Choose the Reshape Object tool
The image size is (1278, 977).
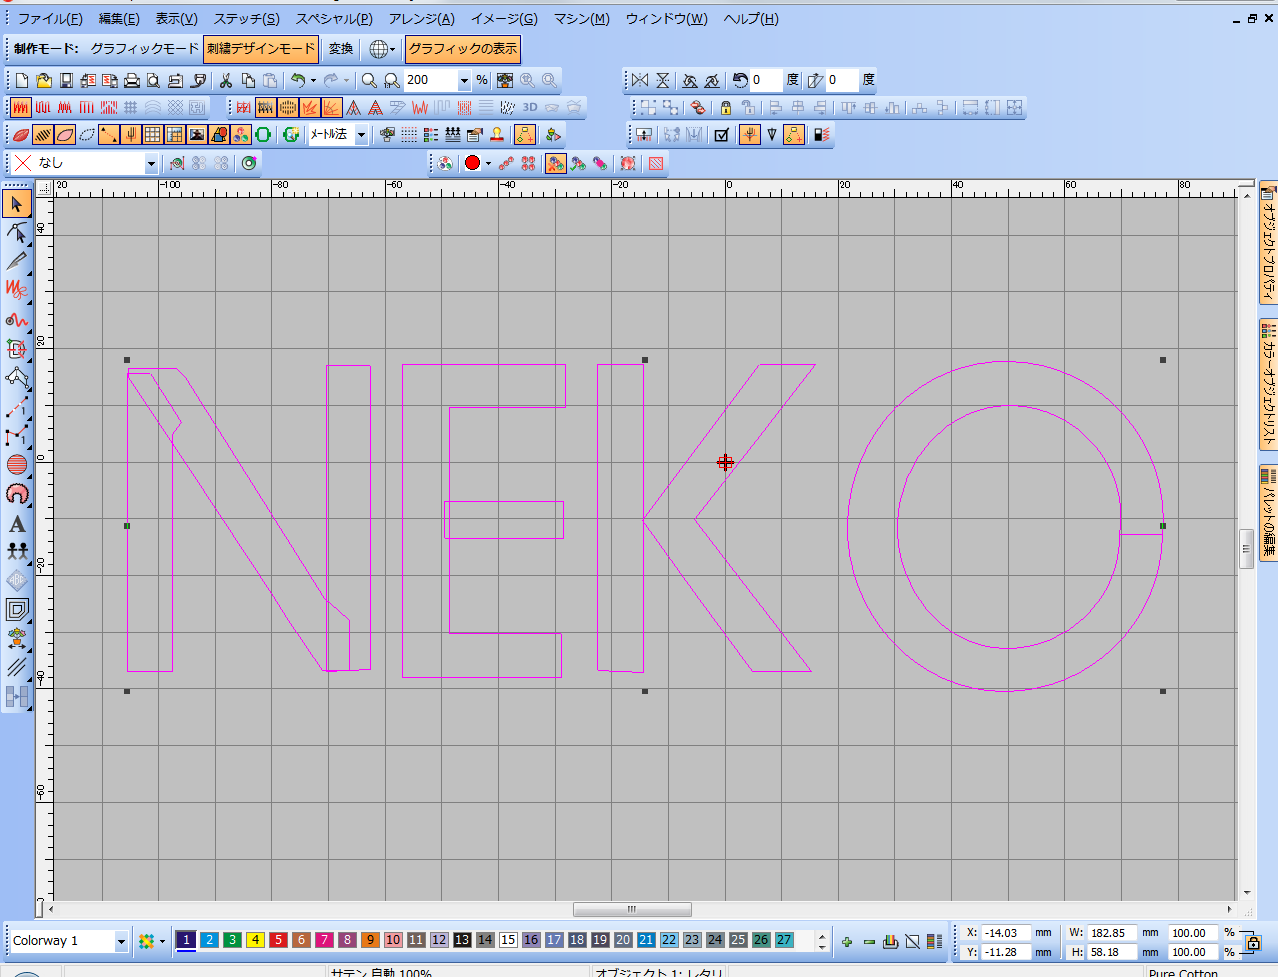[x=17, y=233]
